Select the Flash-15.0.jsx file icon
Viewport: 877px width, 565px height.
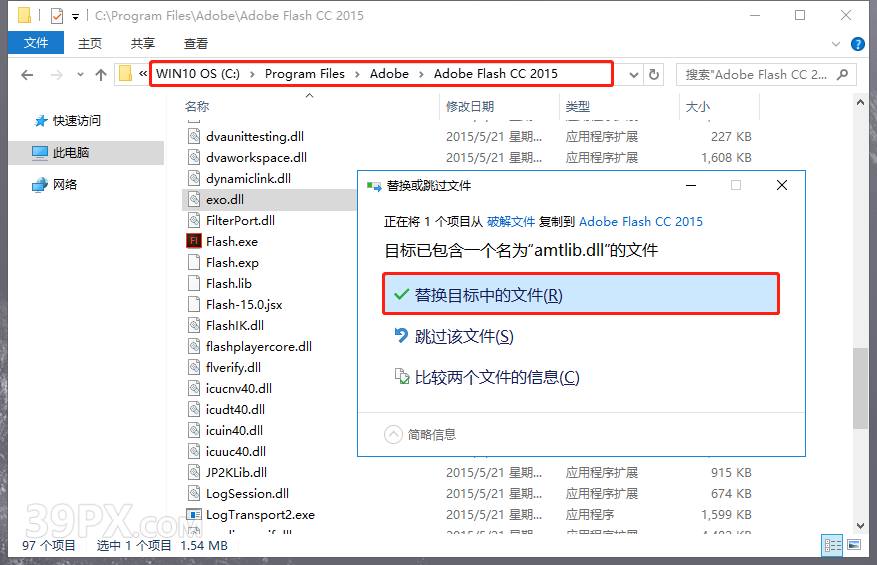[x=194, y=304]
